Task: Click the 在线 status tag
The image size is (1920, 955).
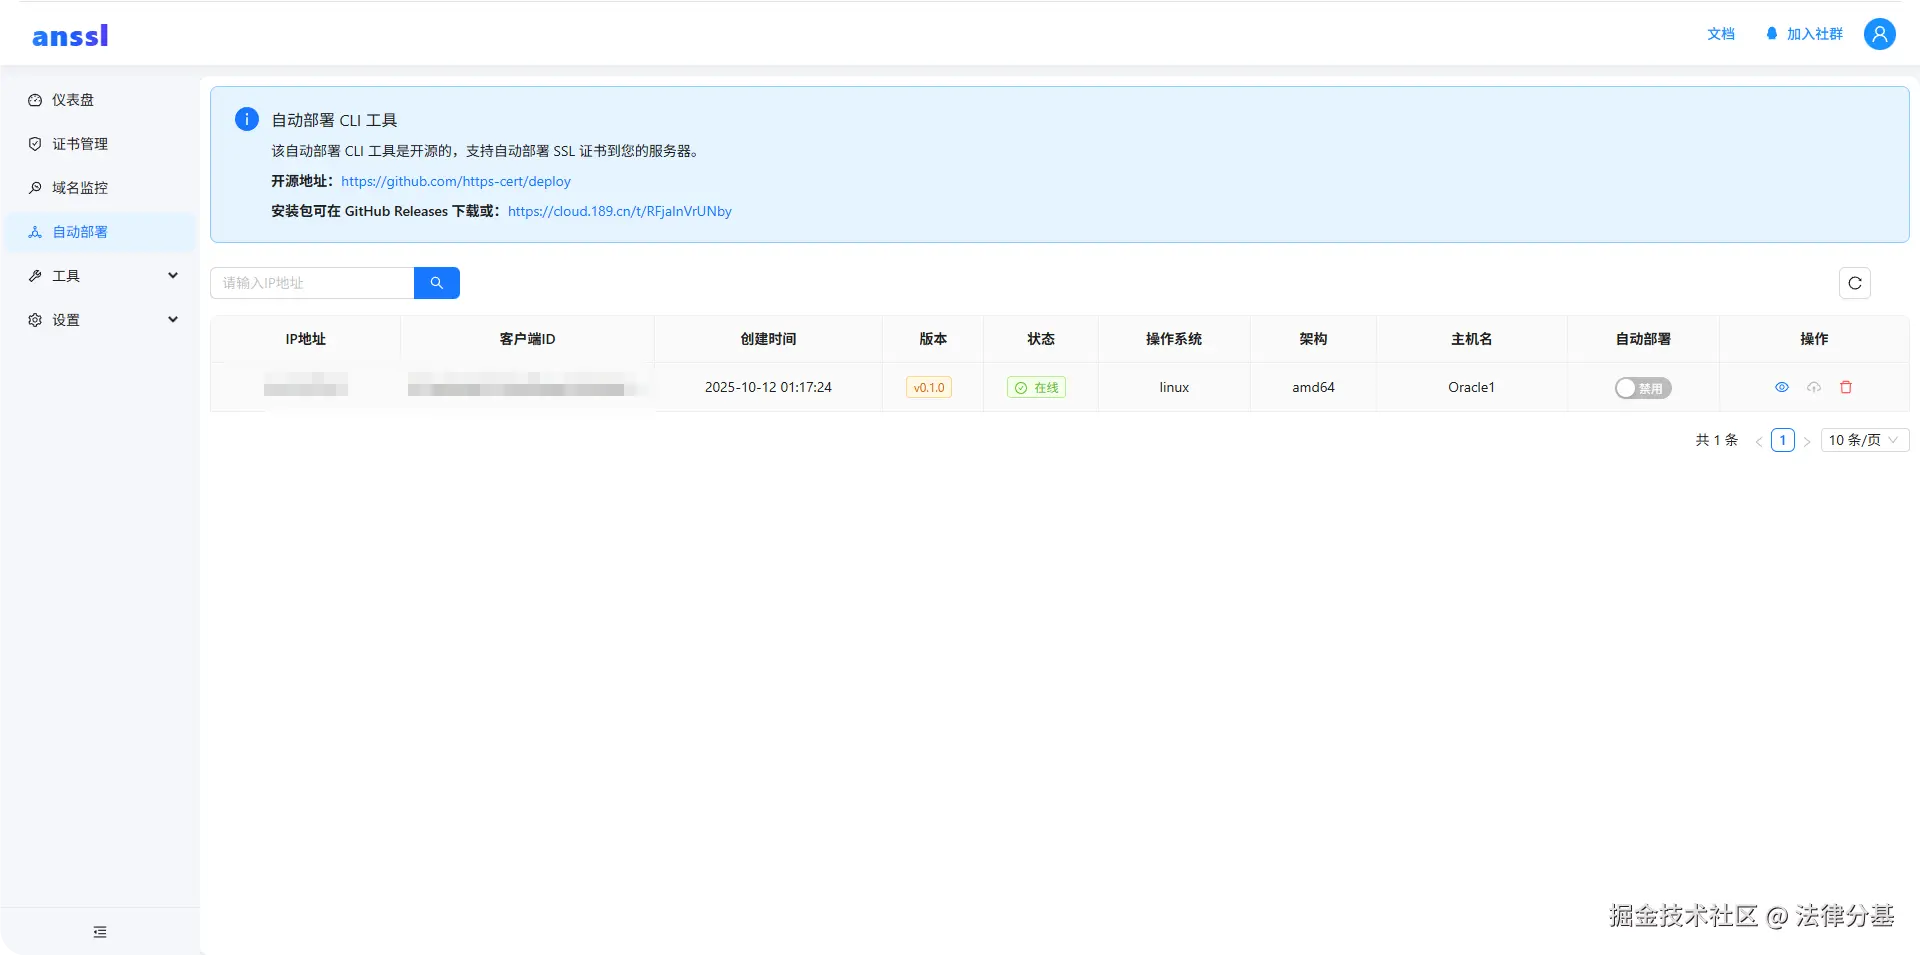Action: [x=1036, y=387]
